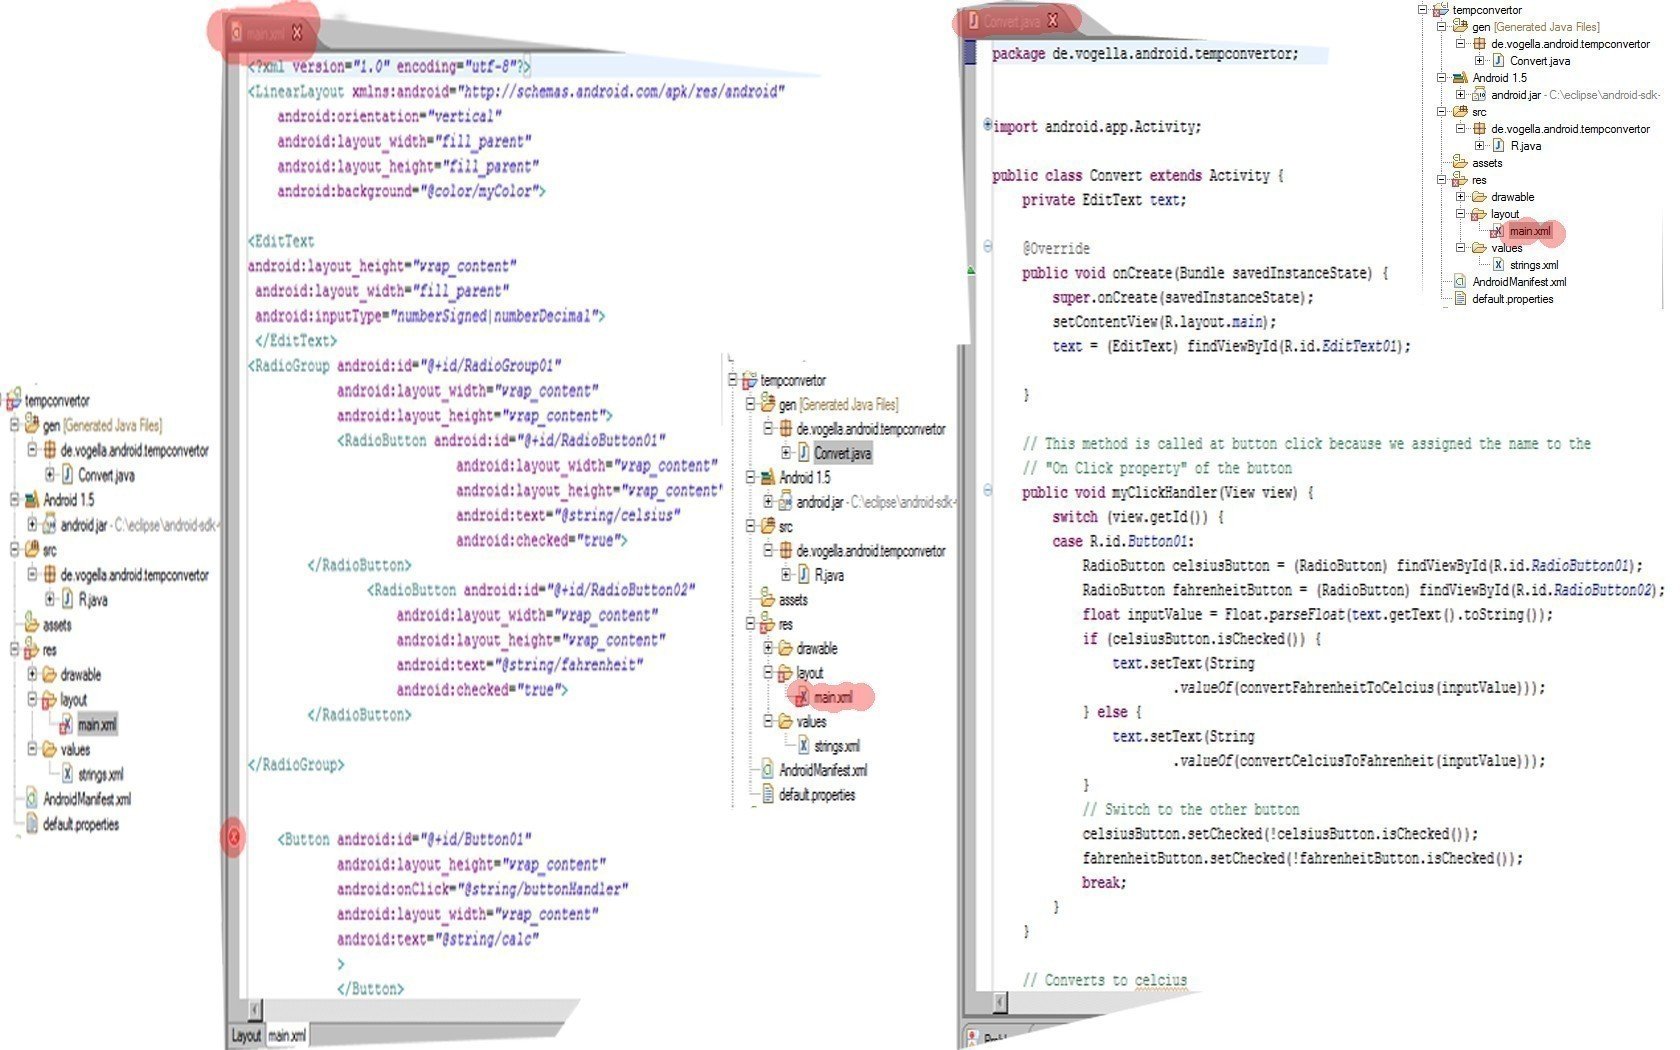Select main.xml label in small tree beside Java editor
Image resolution: width=1680 pixels, height=1050 pixels.
coord(1530,231)
